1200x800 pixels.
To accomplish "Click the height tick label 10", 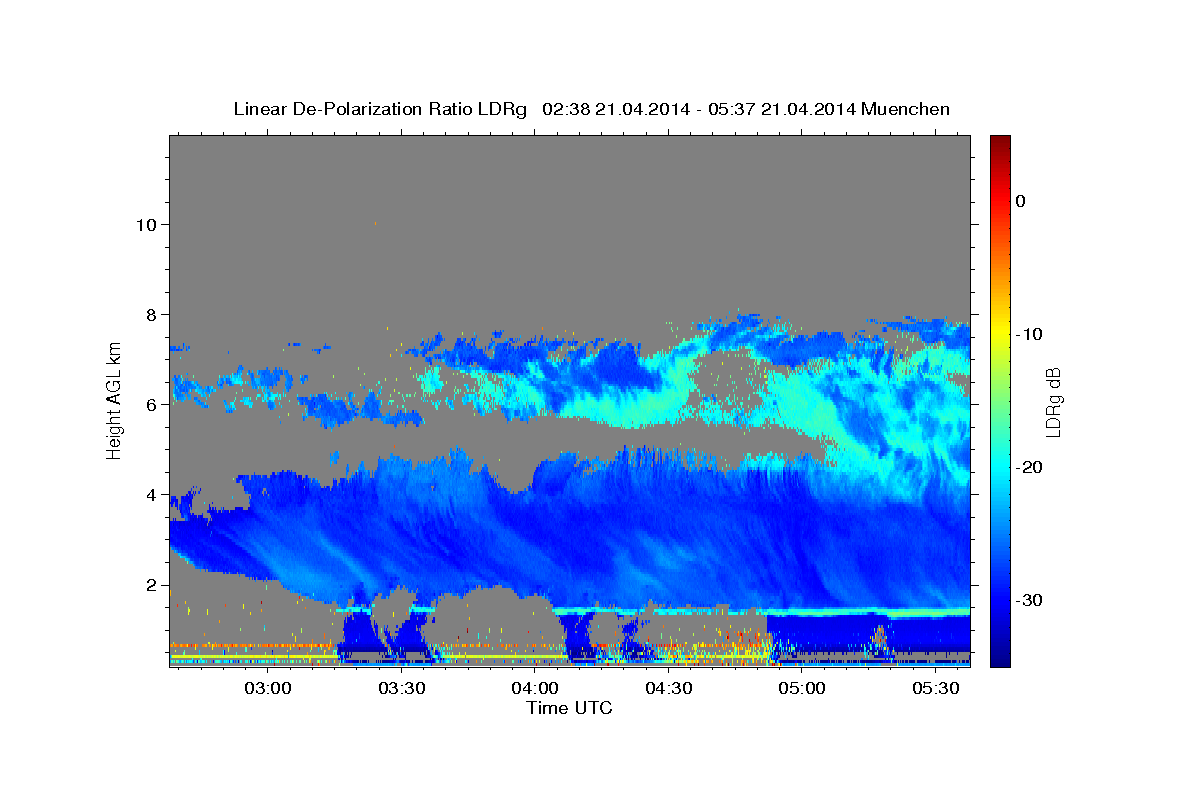I will pos(145,224).
